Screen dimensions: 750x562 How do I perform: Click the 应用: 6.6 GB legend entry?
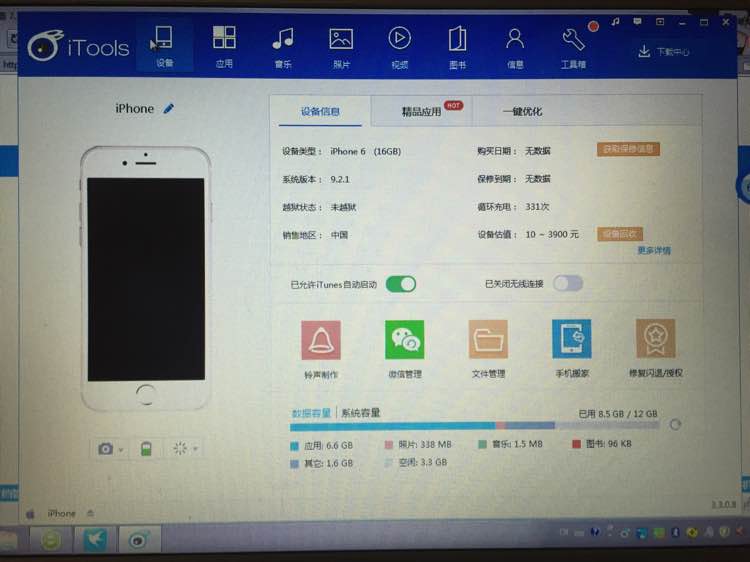click(x=322, y=445)
